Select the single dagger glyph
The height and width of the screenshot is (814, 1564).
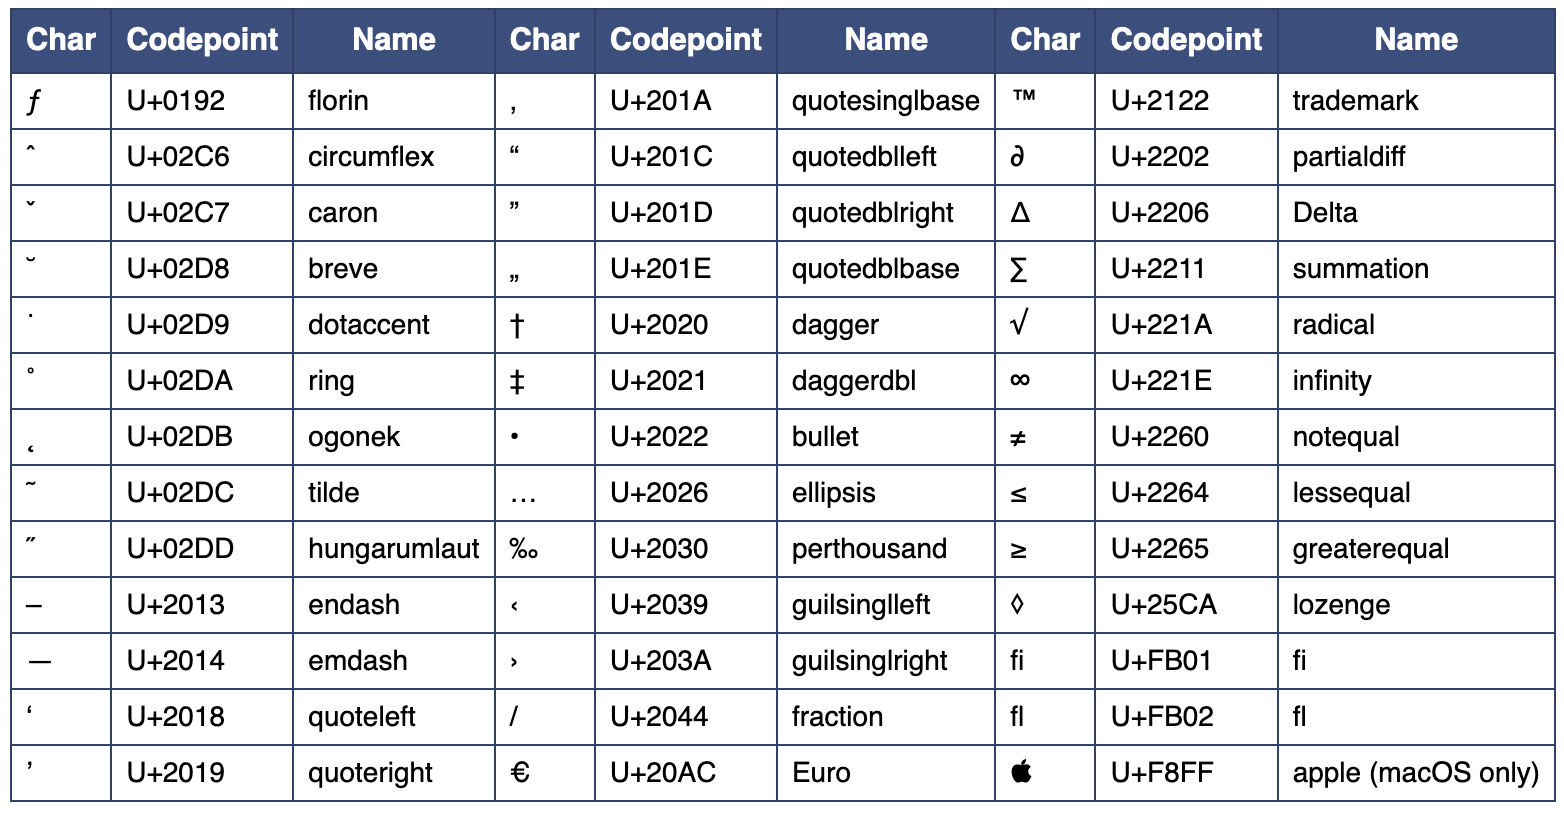pyautogui.click(x=517, y=325)
